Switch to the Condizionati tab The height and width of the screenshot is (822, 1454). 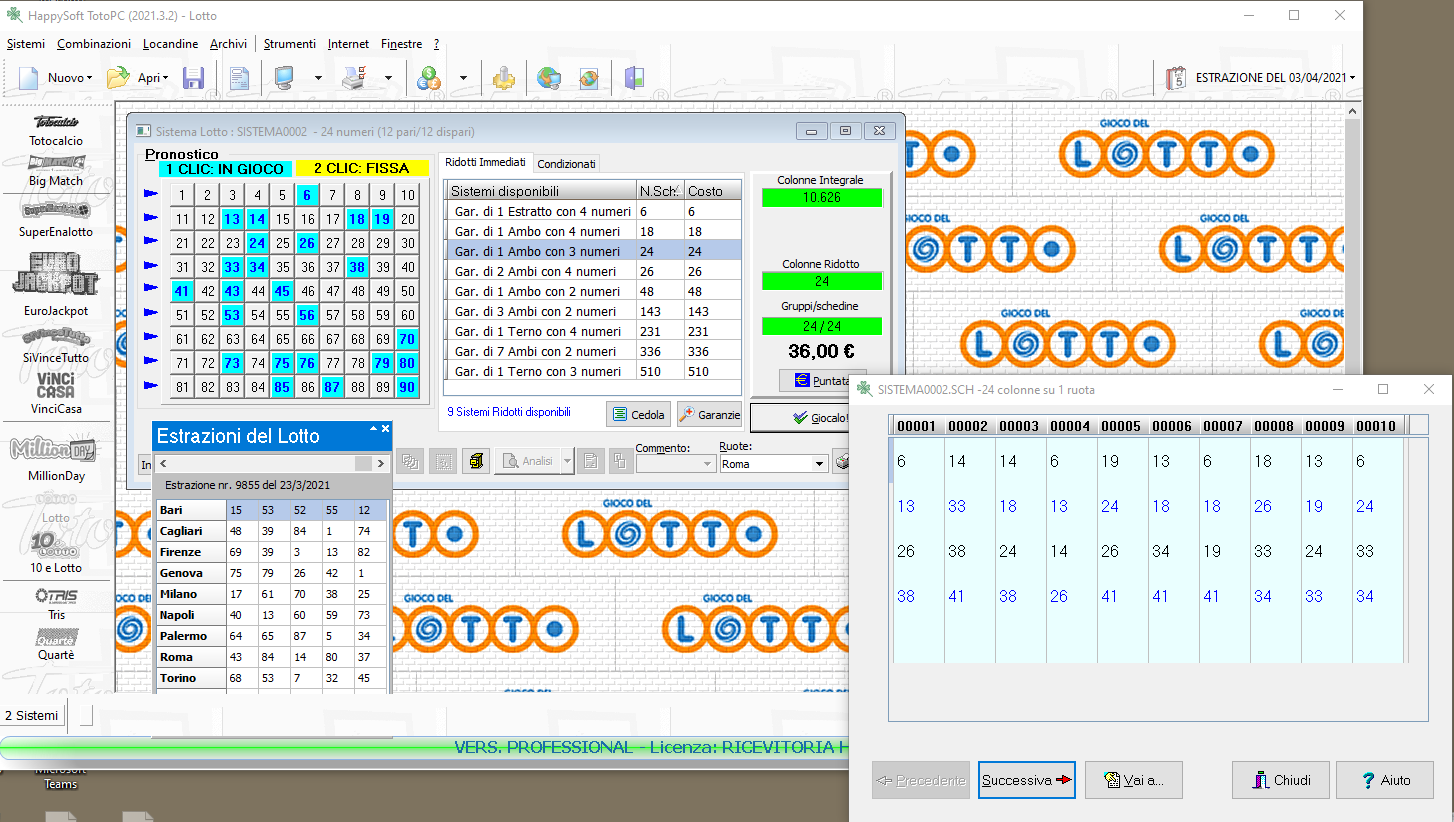(566, 163)
